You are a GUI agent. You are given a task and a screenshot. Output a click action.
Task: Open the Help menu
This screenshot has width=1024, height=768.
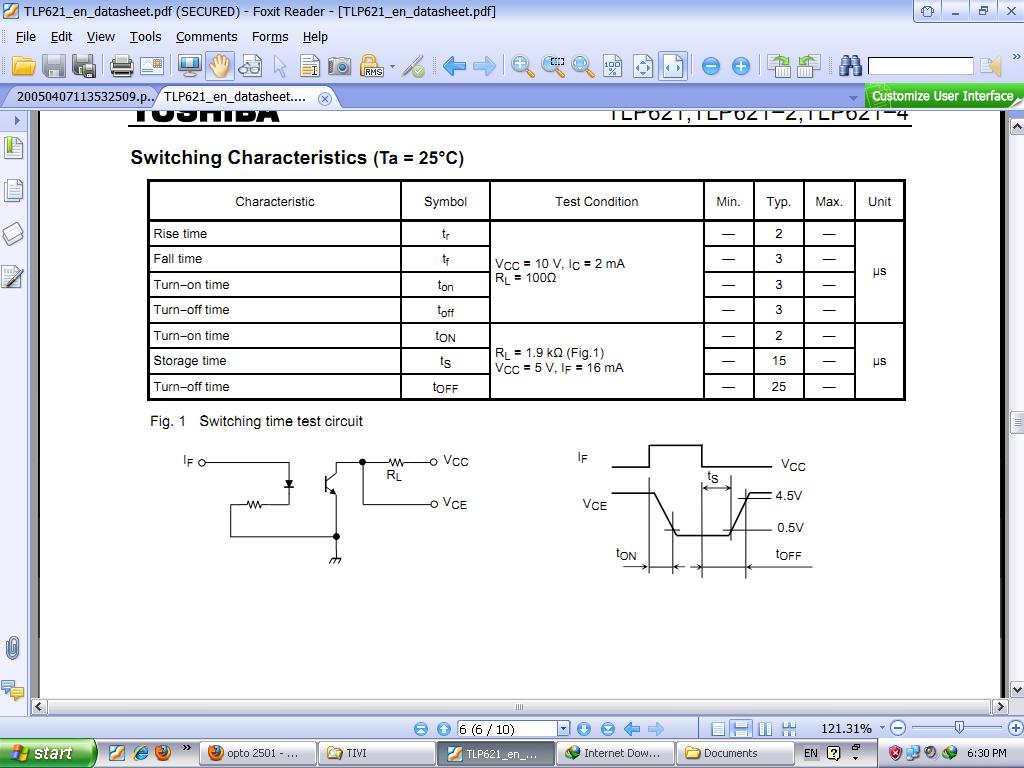(x=315, y=37)
